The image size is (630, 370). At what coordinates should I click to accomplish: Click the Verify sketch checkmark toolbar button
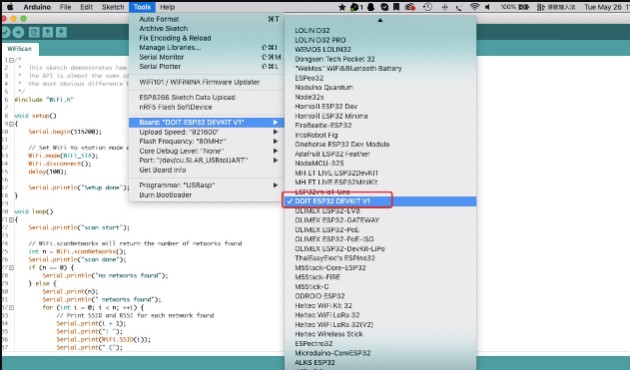pyautogui.click(x=5, y=32)
